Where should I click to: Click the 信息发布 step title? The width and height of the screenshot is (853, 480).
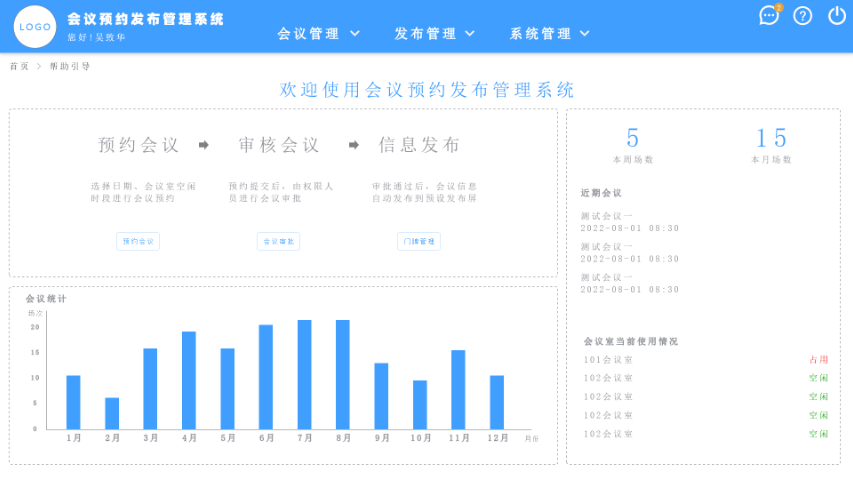coord(419,145)
